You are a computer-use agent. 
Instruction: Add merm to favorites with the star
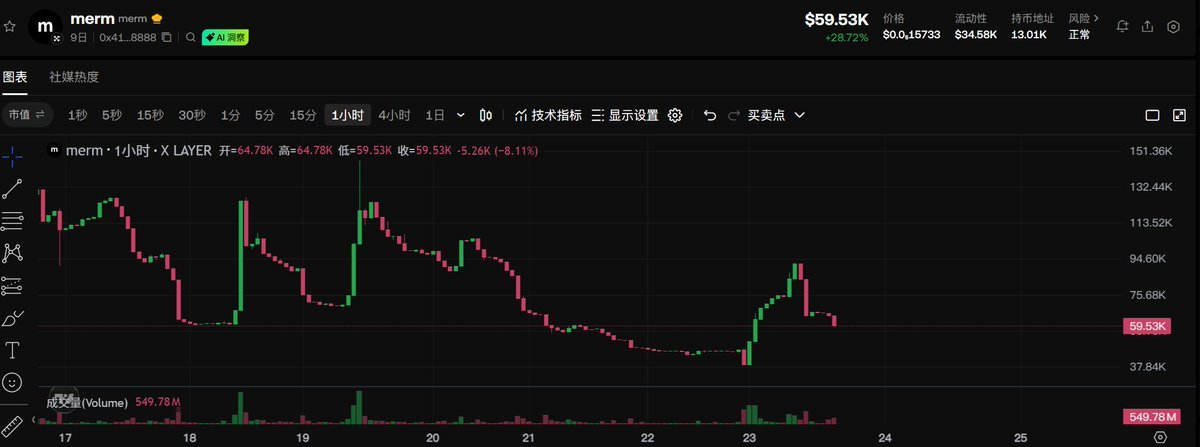10,27
